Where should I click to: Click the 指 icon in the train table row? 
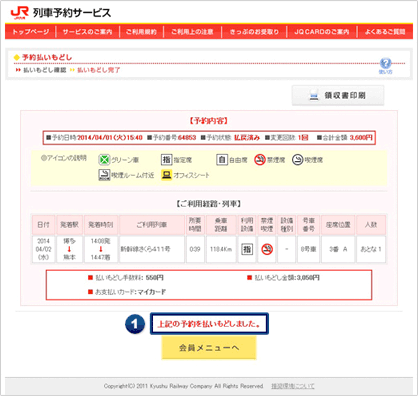(x=247, y=249)
